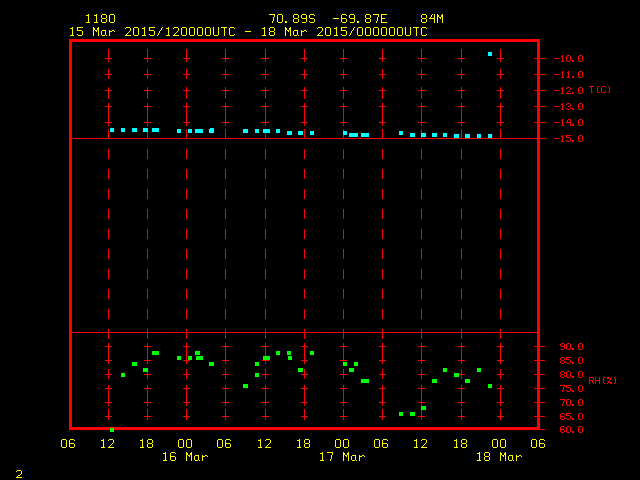Click the UTC date range title text

247,32
